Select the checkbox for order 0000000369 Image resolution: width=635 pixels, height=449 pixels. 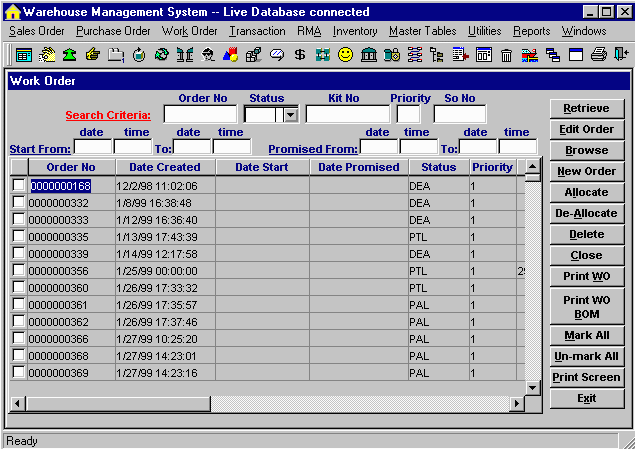[x=18, y=372]
